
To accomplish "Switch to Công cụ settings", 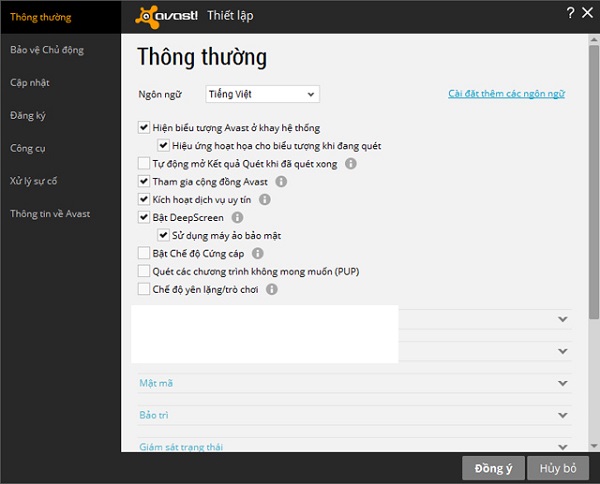I will (28, 148).
